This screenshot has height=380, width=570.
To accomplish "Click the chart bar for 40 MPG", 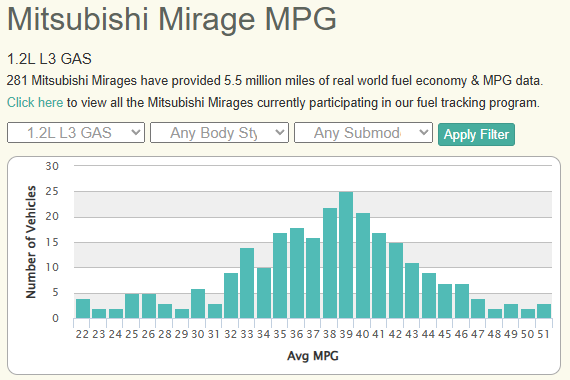I will (x=363, y=266).
